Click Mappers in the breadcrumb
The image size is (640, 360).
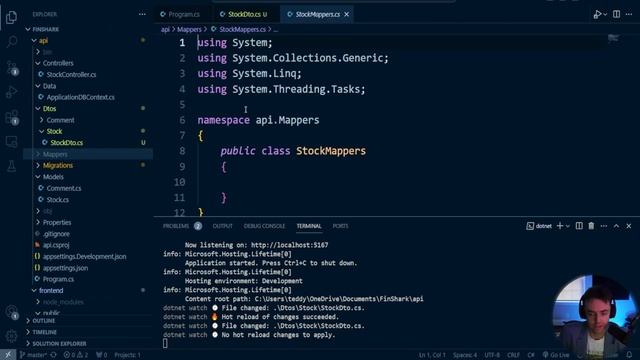189,29
